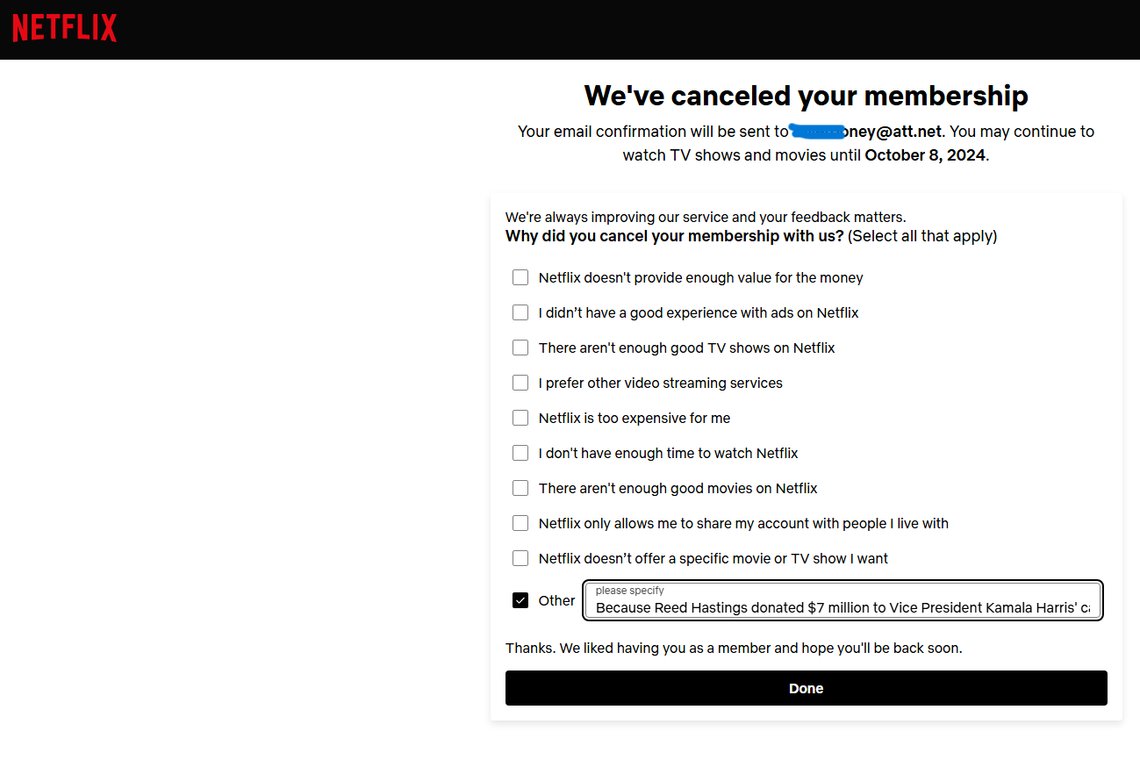
Task: Check 'There aren't enough good movies on Netflix'
Action: coord(520,488)
